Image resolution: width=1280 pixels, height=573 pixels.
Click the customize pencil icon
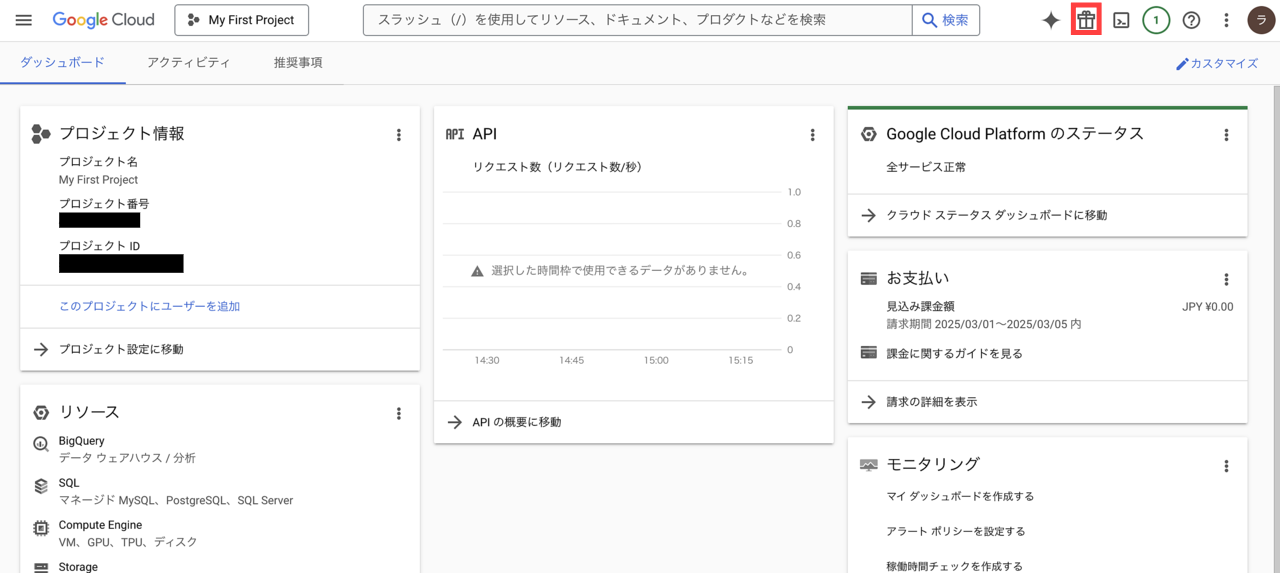[x=1182, y=63]
